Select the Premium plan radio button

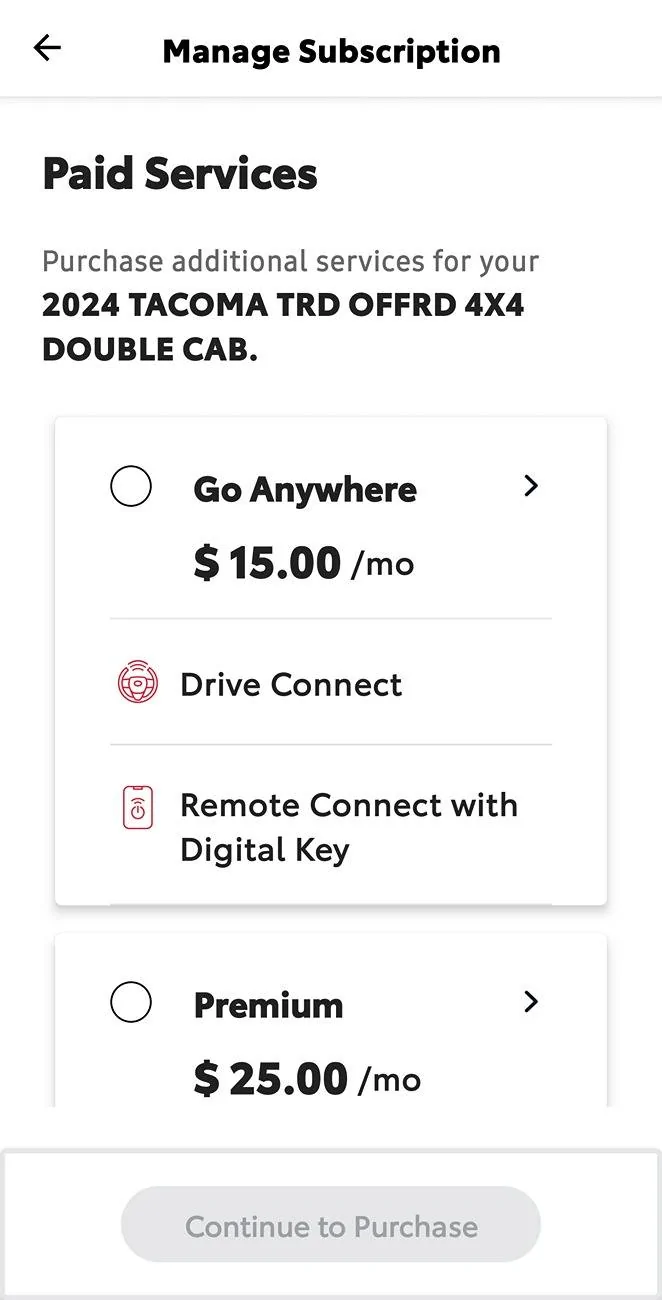[x=131, y=1002]
